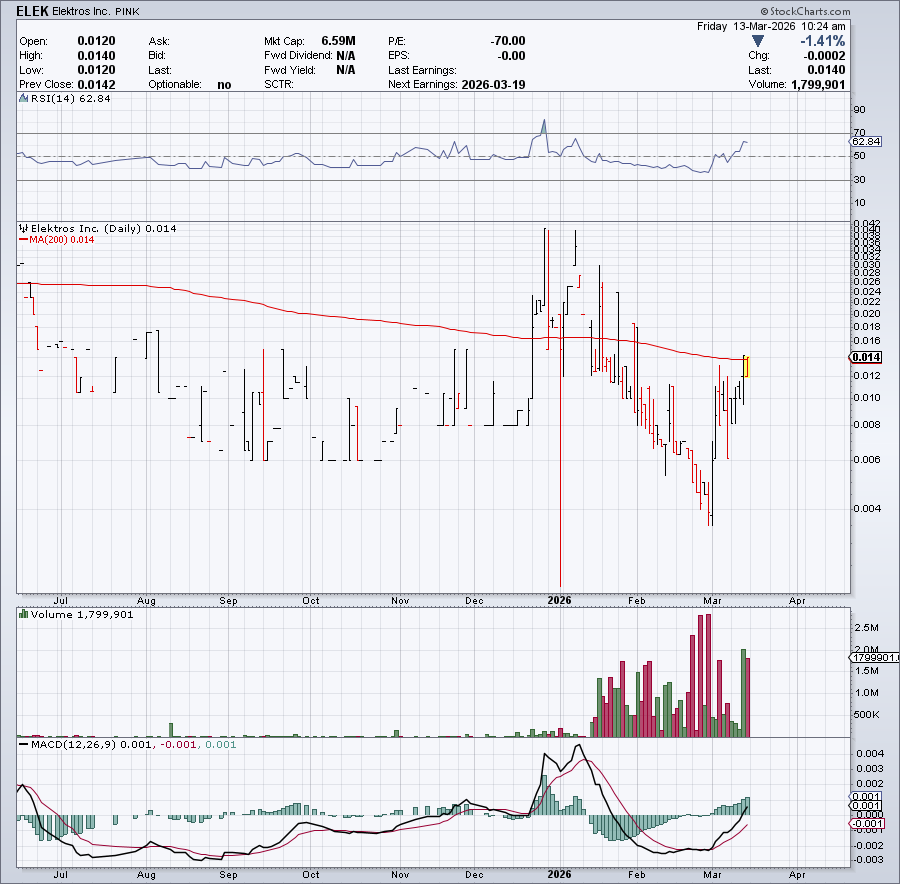Click the Apr label on bottom MACD axis
The height and width of the screenshot is (884, 900).
[797, 875]
